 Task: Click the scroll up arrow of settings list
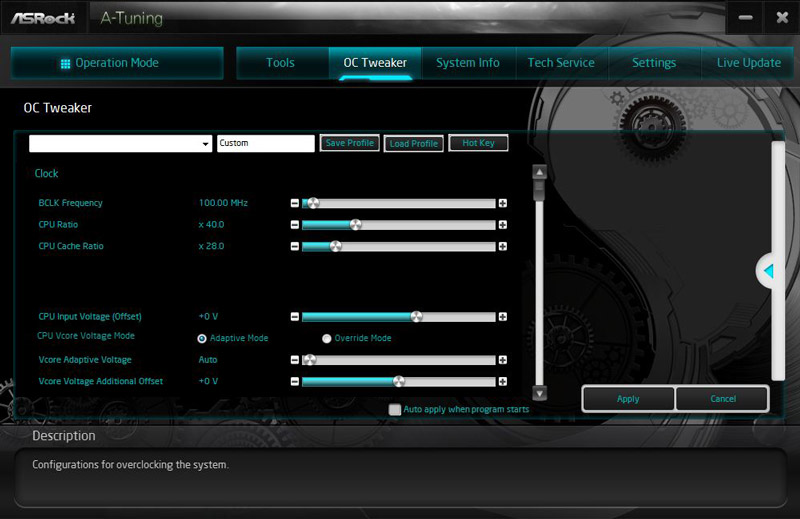point(539,172)
